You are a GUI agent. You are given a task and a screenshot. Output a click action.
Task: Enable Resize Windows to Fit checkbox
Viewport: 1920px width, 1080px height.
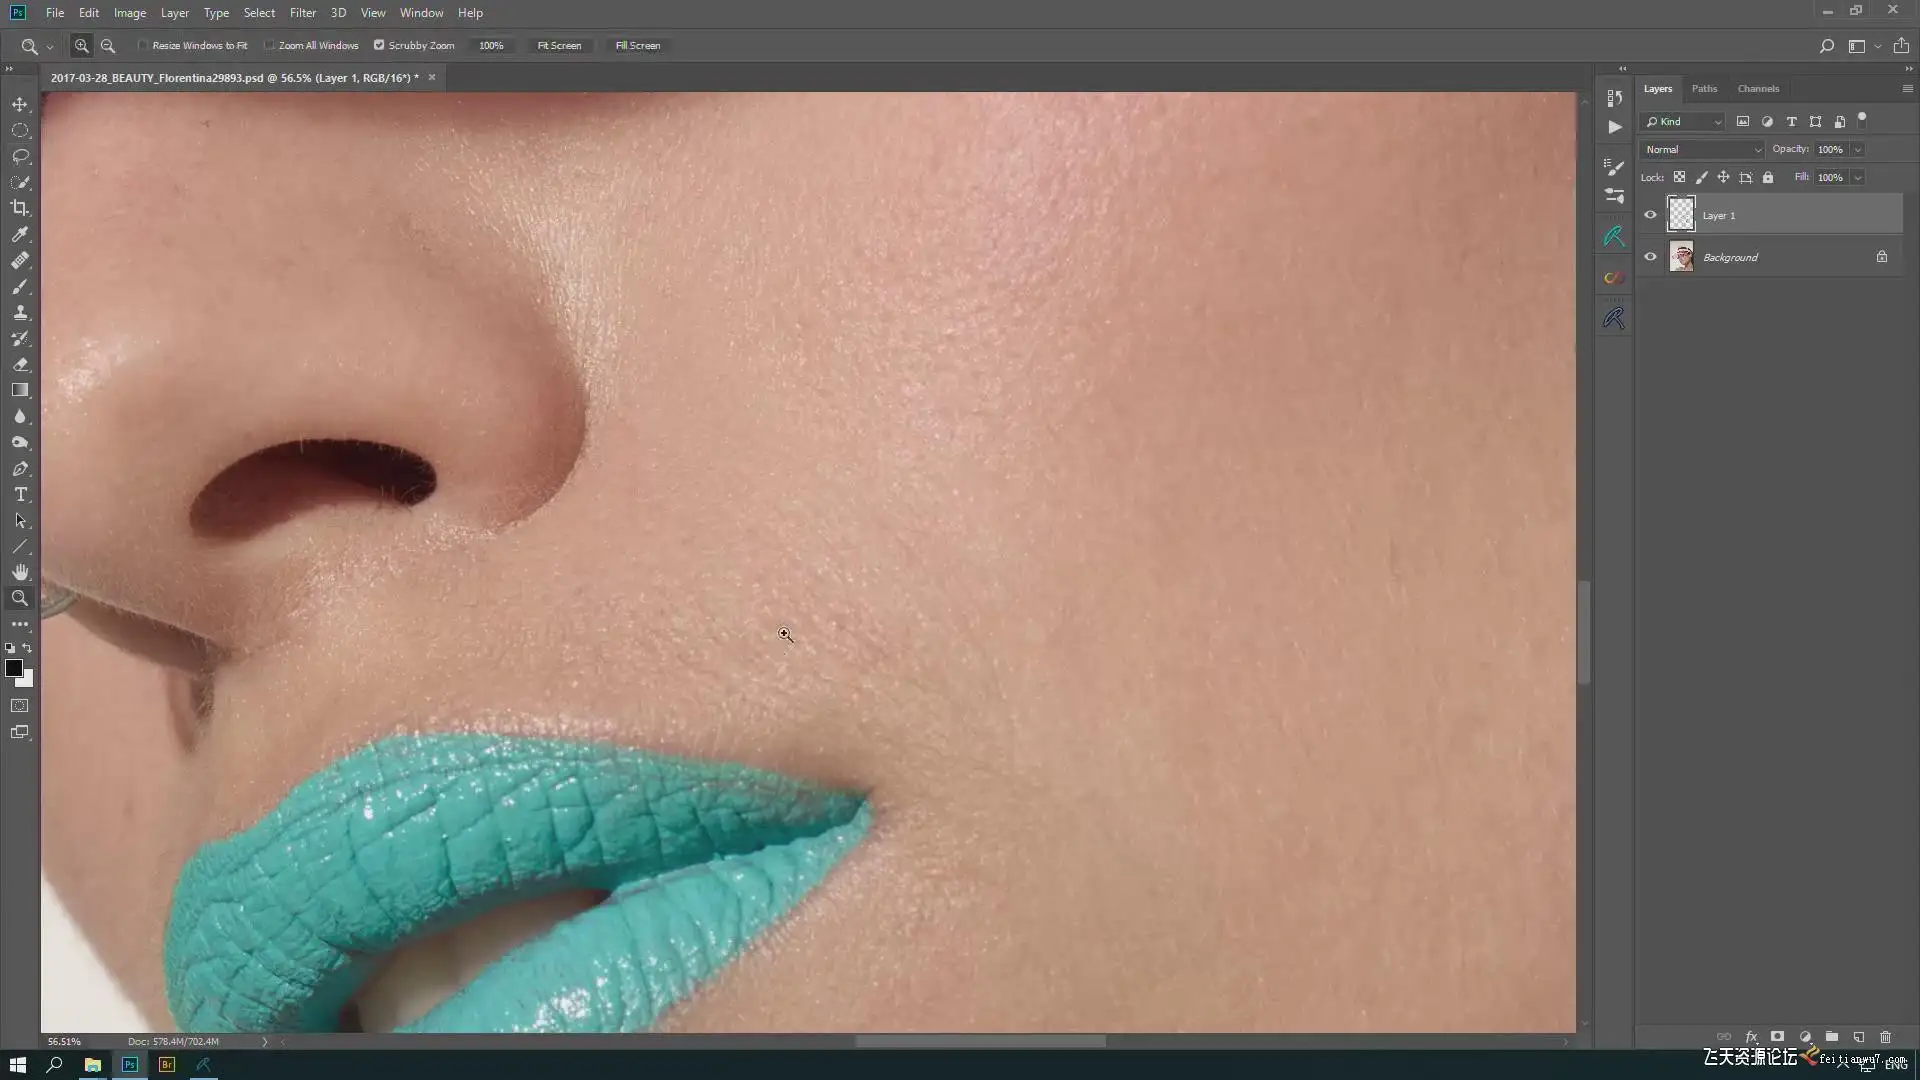[x=143, y=45]
